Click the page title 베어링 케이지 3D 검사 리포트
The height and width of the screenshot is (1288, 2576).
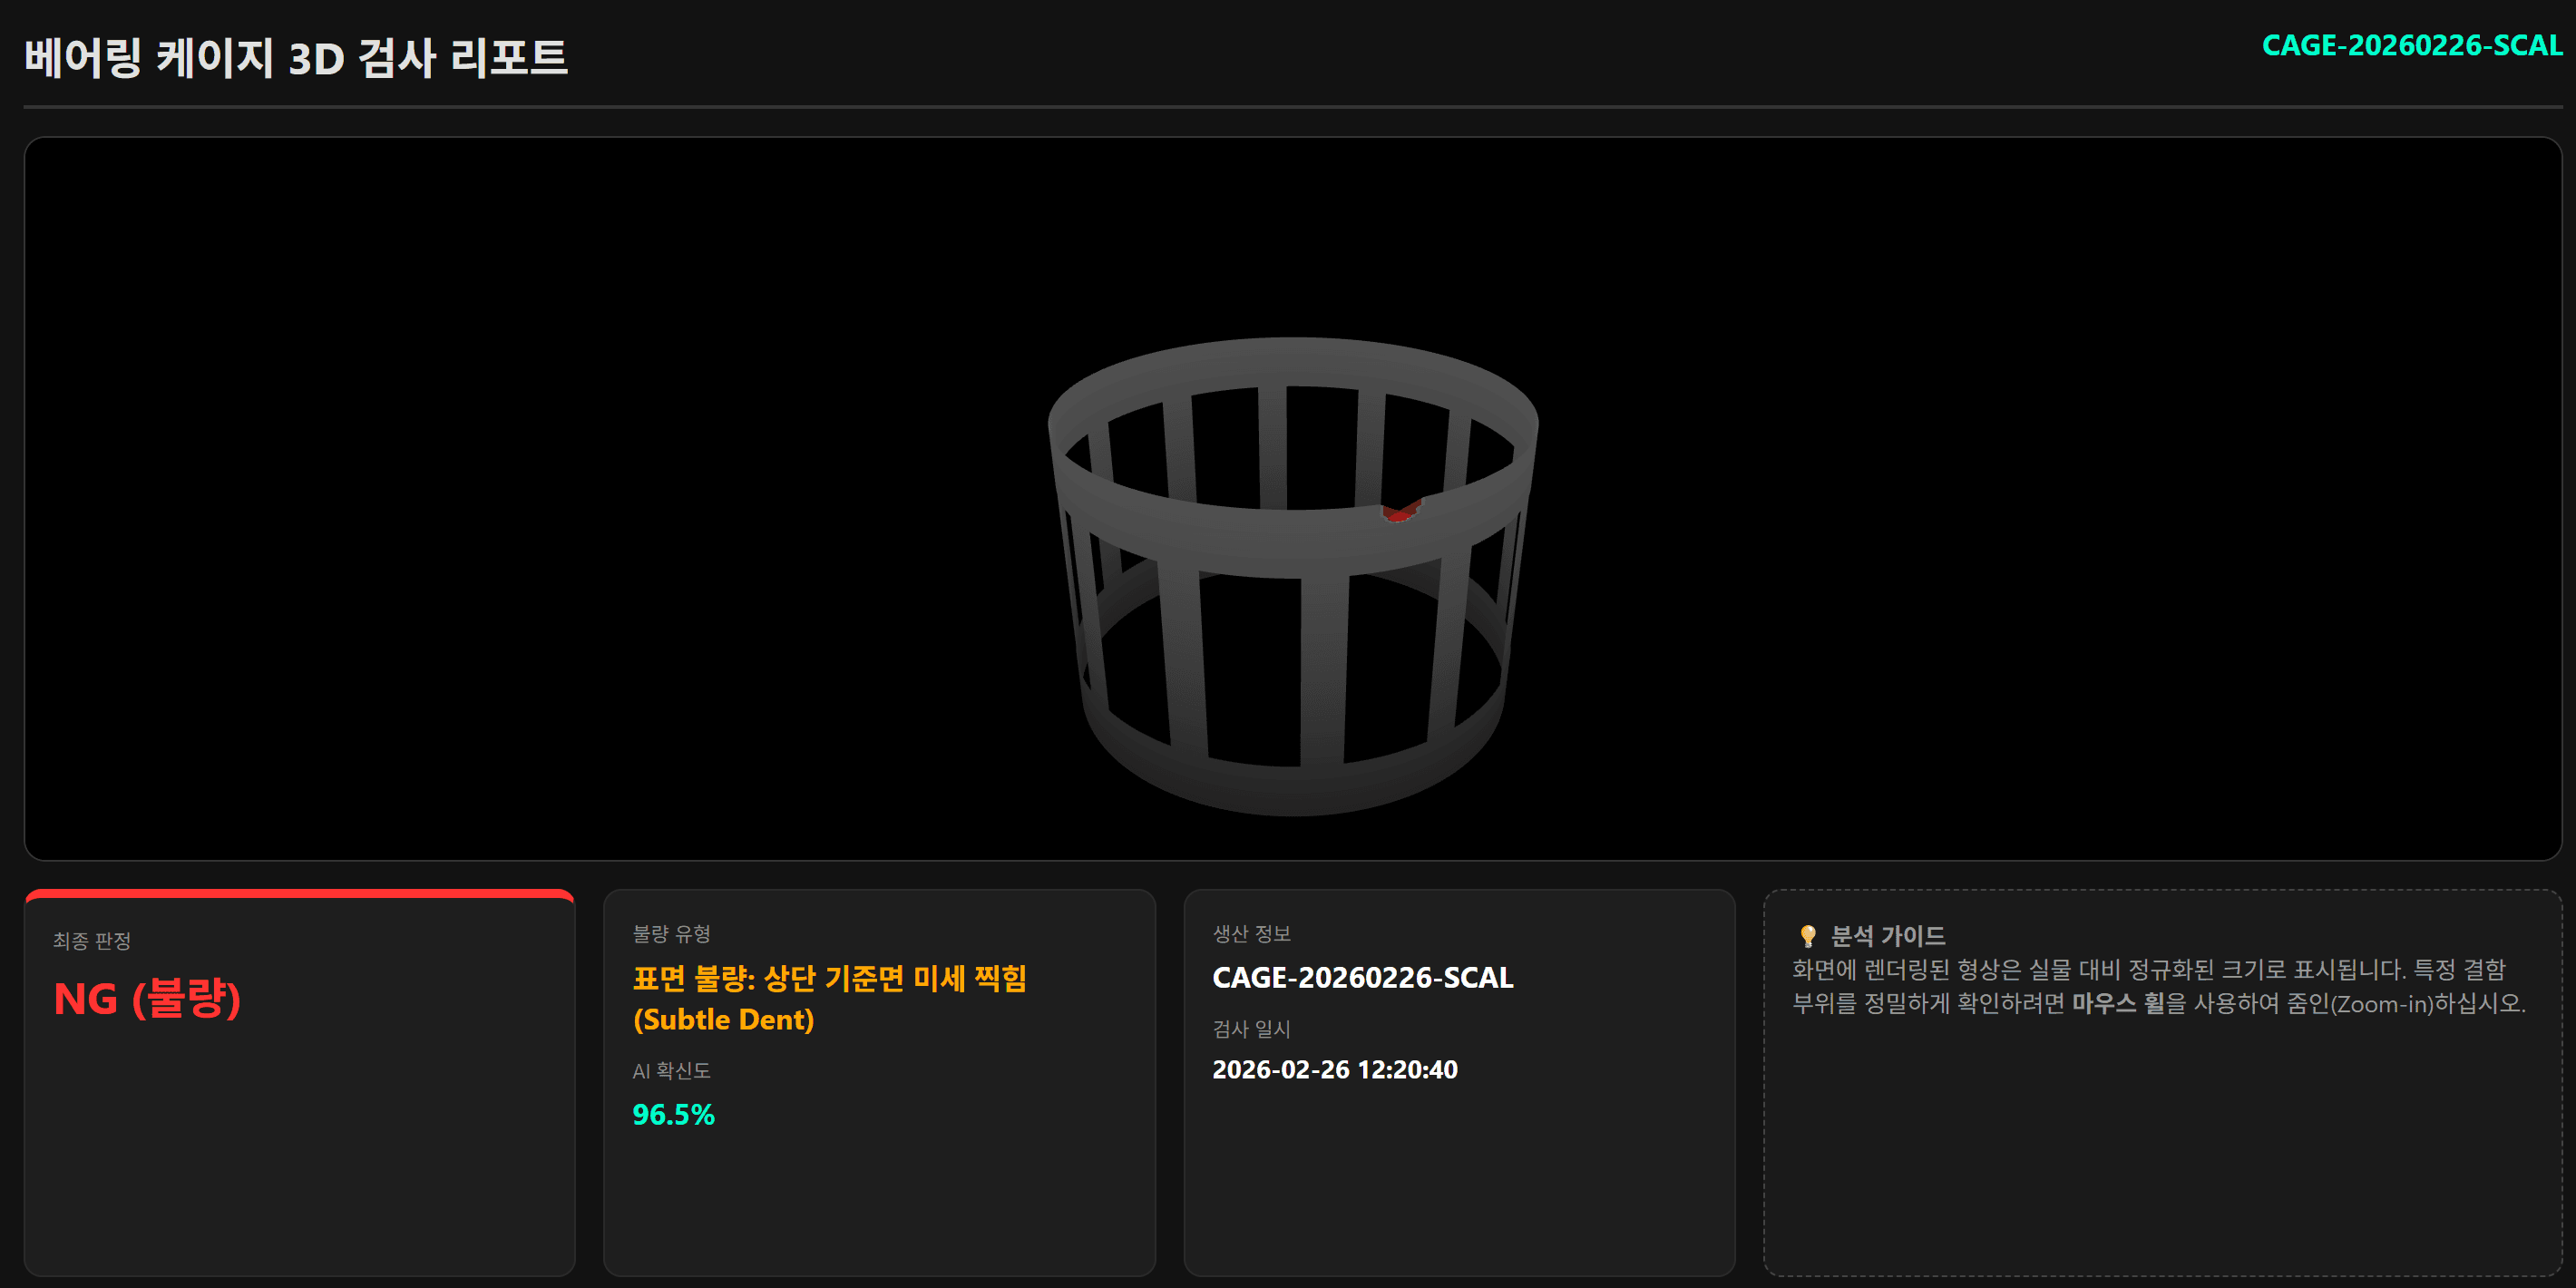pos(296,57)
